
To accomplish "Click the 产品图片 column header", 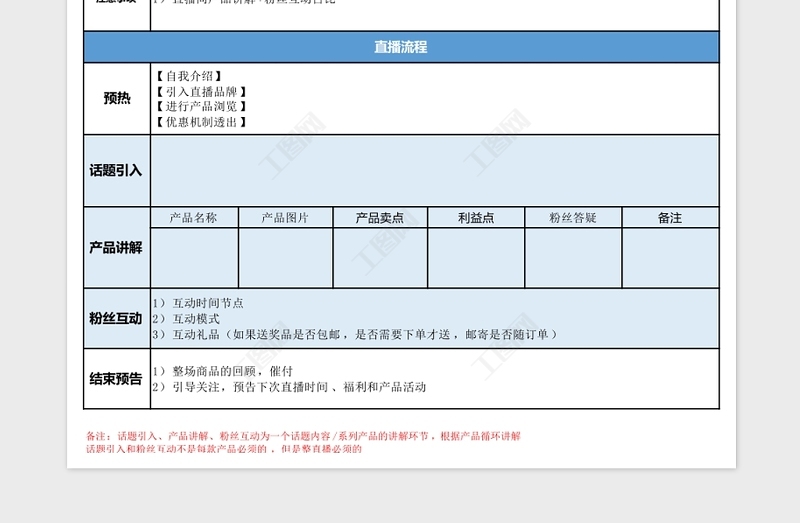I will tap(285, 218).
